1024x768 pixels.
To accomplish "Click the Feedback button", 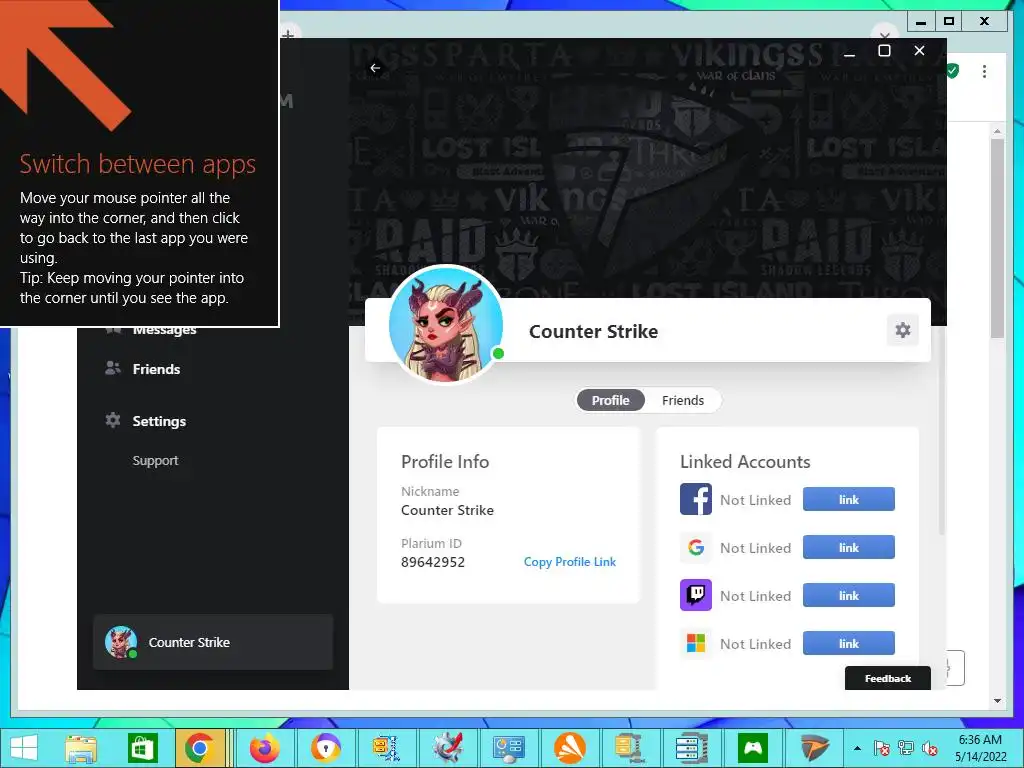I will [x=888, y=678].
